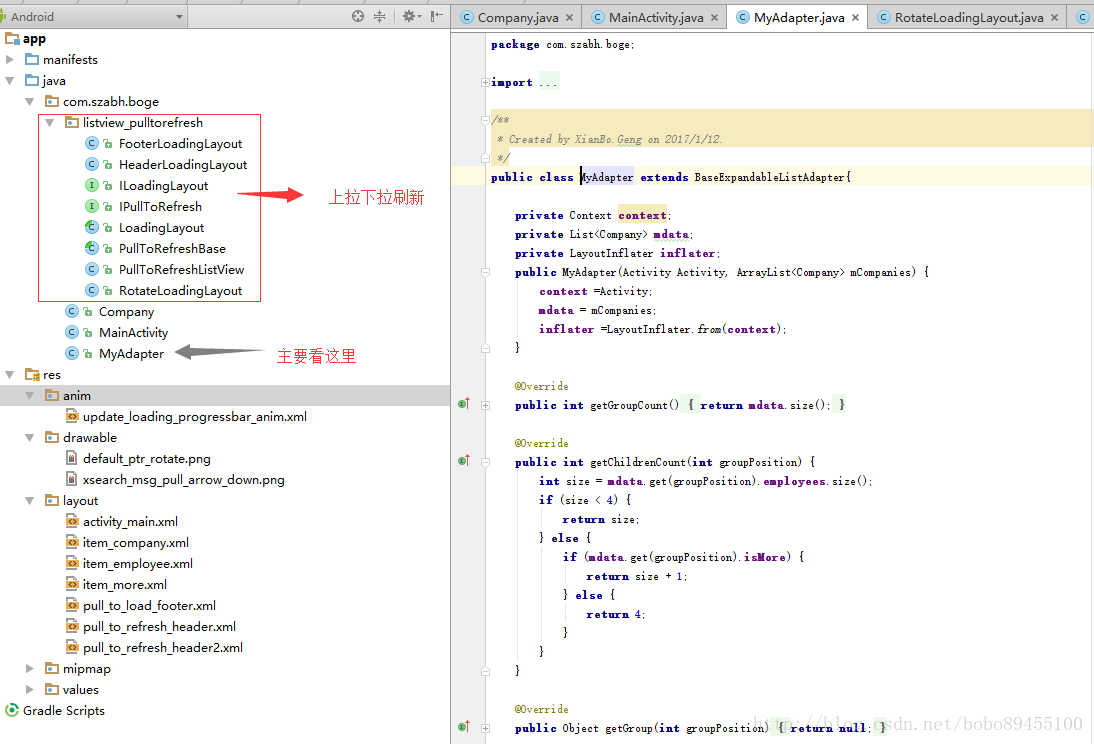The image size is (1094, 744).
Task: Click the update_loading_progressbar_anim.xml file icon
Action: click(x=72, y=416)
